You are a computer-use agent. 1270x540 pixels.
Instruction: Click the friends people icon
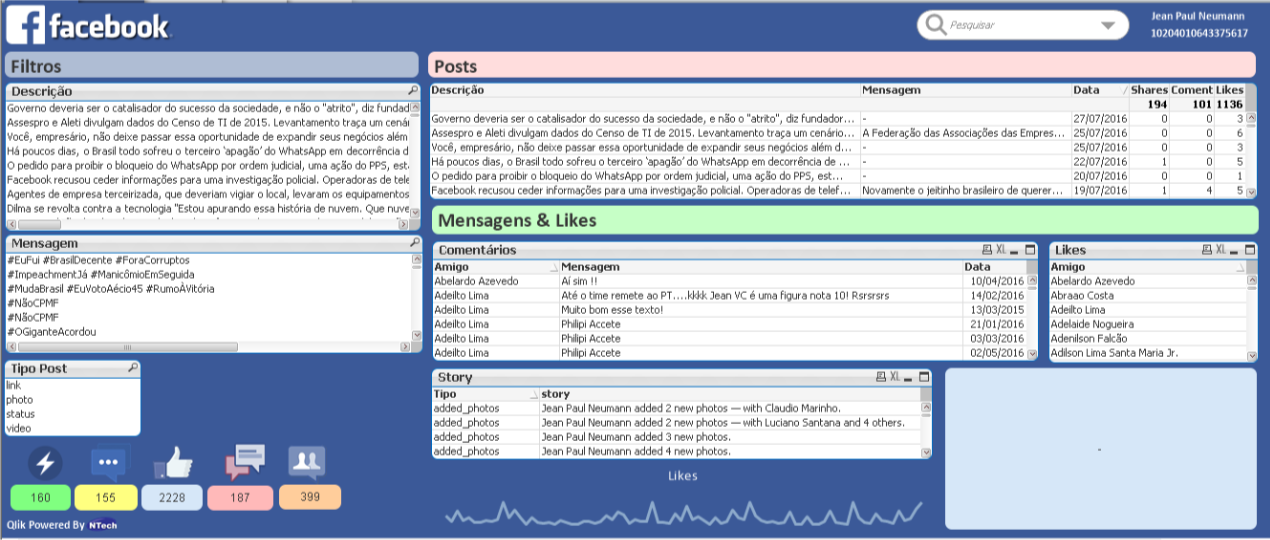click(307, 461)
